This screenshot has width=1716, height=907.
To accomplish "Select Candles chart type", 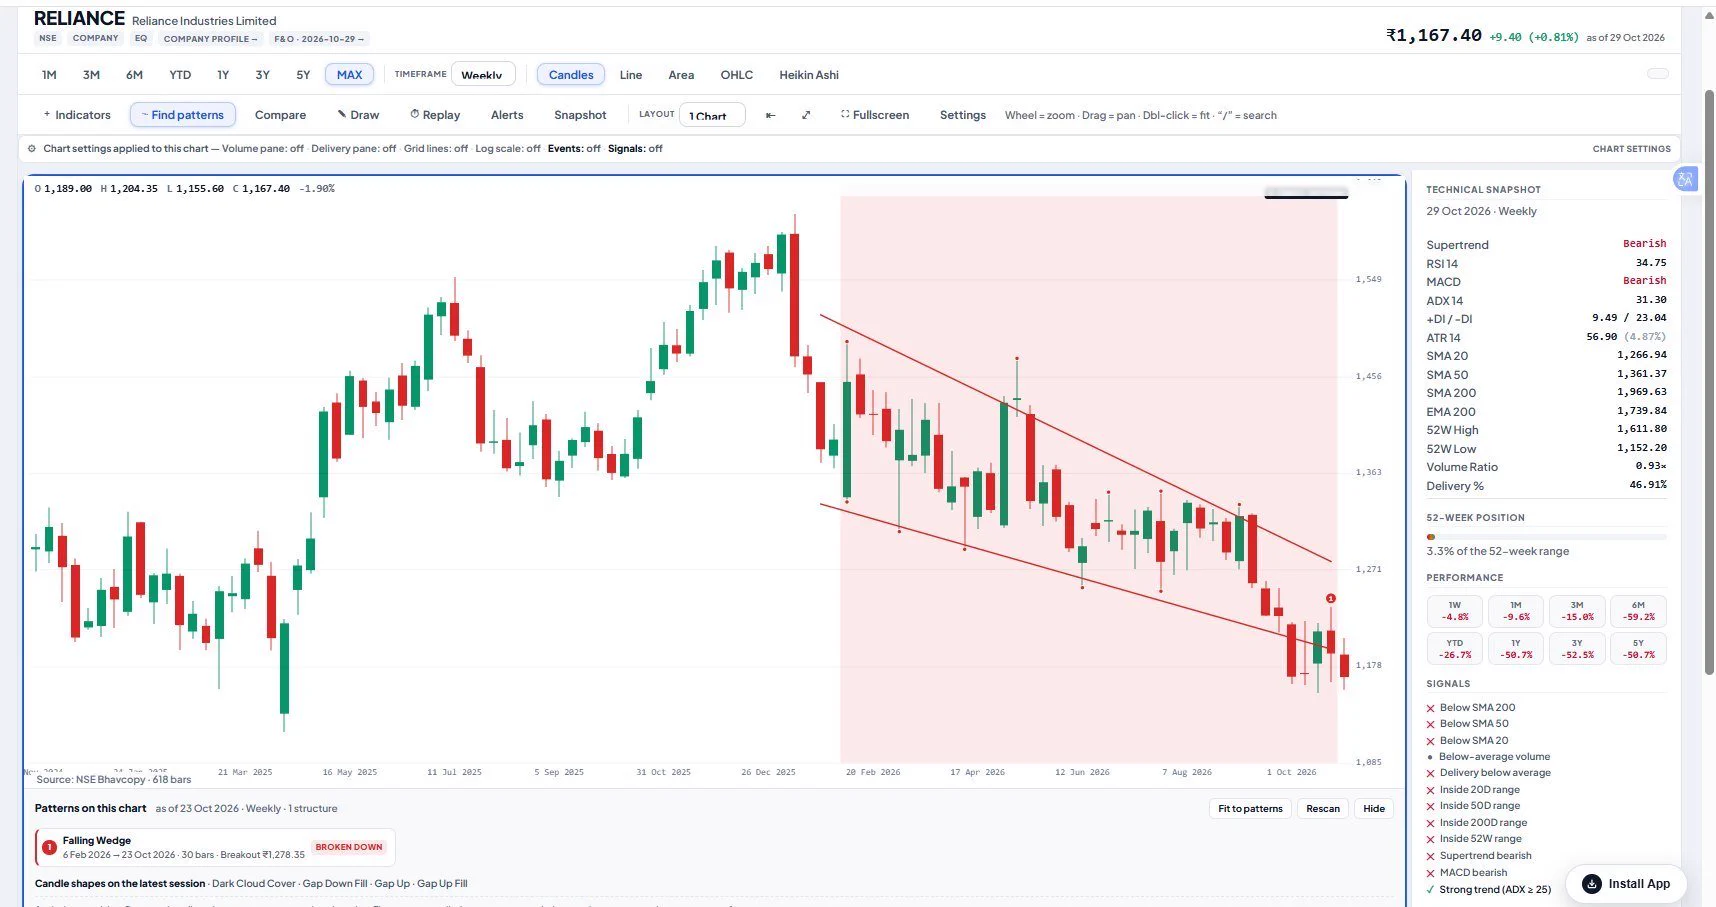I will [x=571, y=75].
